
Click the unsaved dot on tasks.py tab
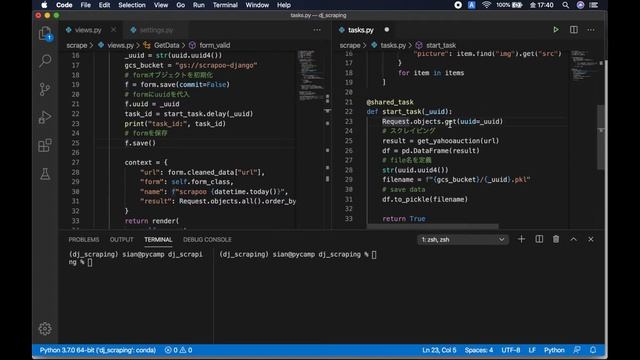click(x=387, y=29)
